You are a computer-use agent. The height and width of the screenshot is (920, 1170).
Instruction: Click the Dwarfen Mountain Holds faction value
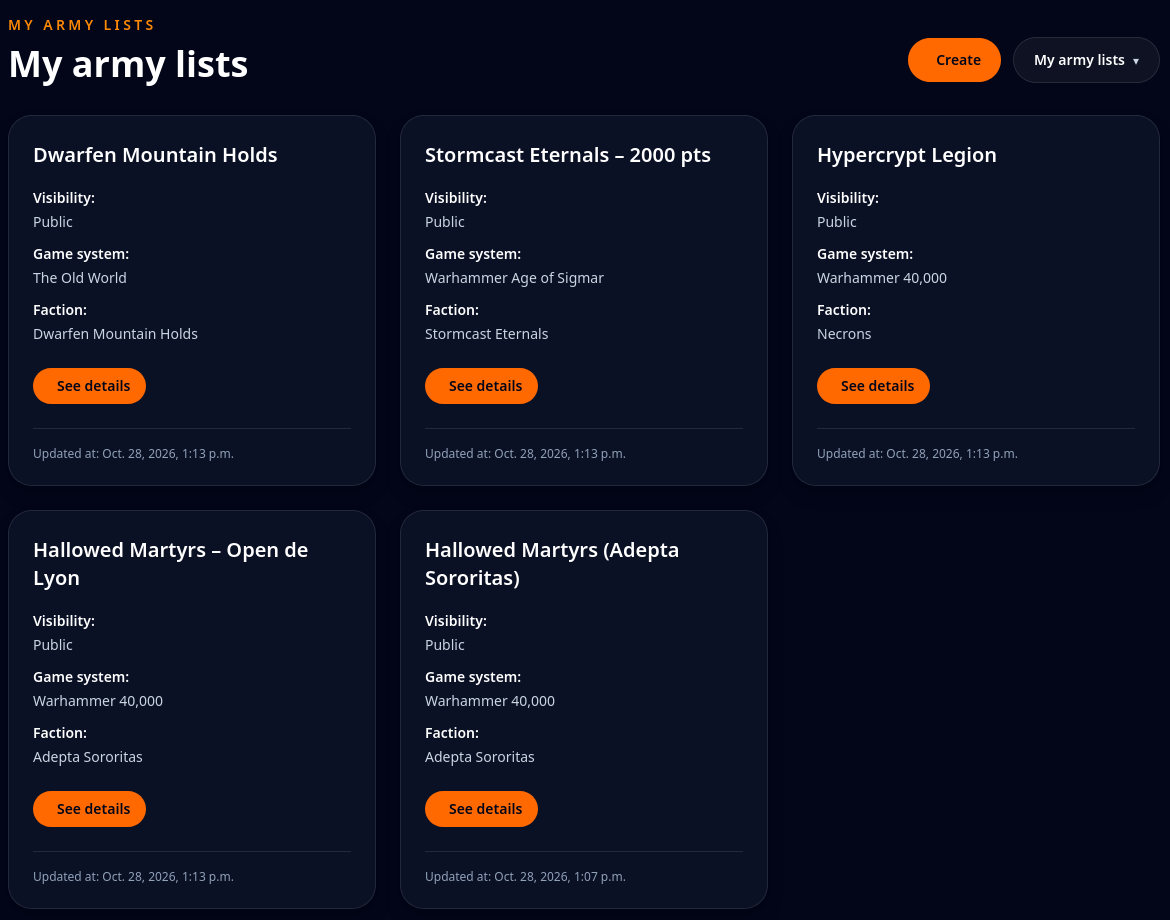116,334
